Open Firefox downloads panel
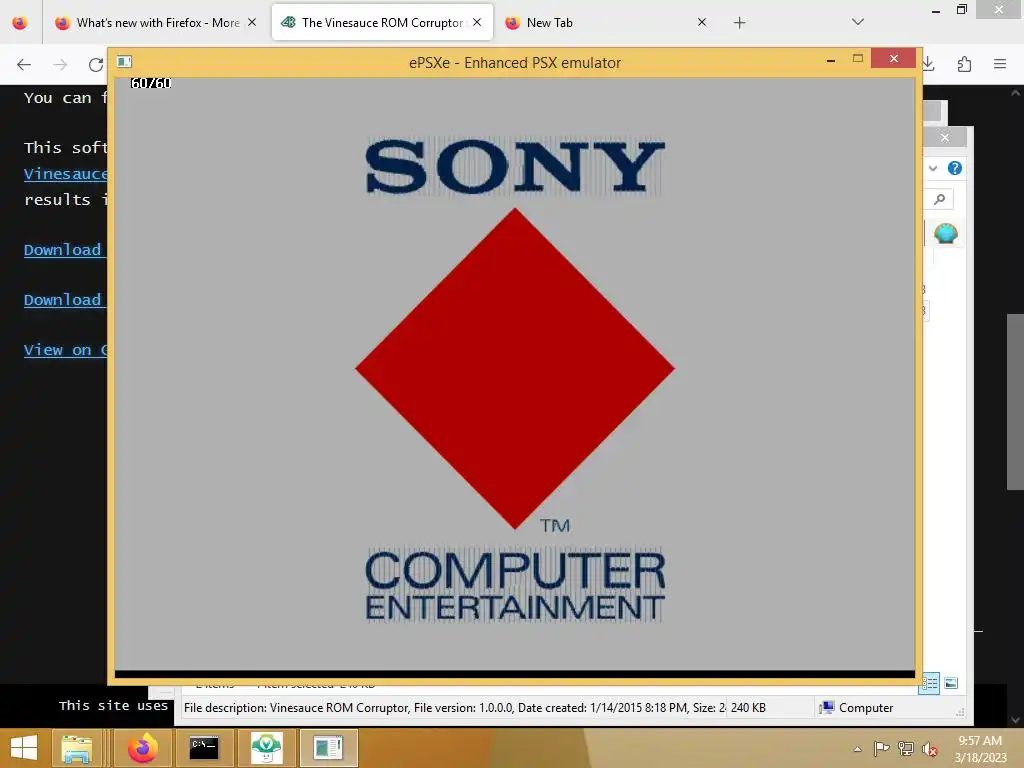This screenshot has height=768, width=1024. coord(929,64)
